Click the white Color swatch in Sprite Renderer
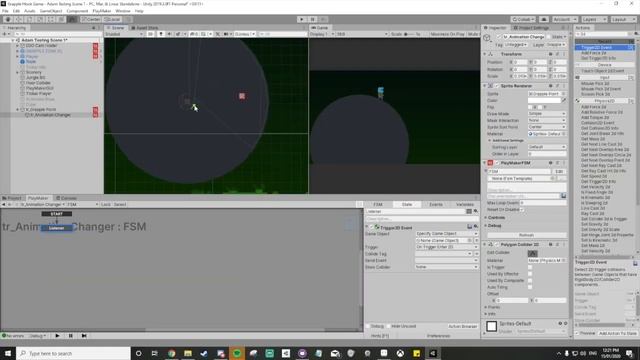Screen dimensions: 640x360 pyautogui.click(x=544, y=100)
